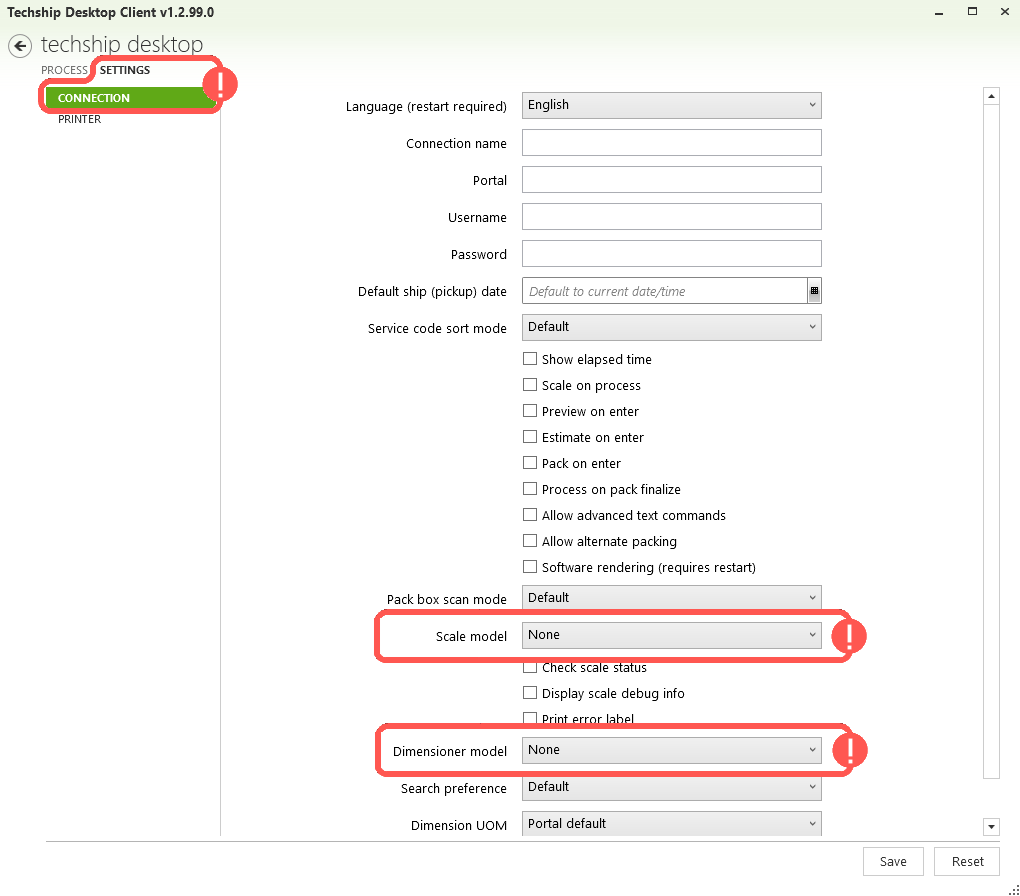Open the date picker calendar icon
1020x896 pixels.
point(814,291)
